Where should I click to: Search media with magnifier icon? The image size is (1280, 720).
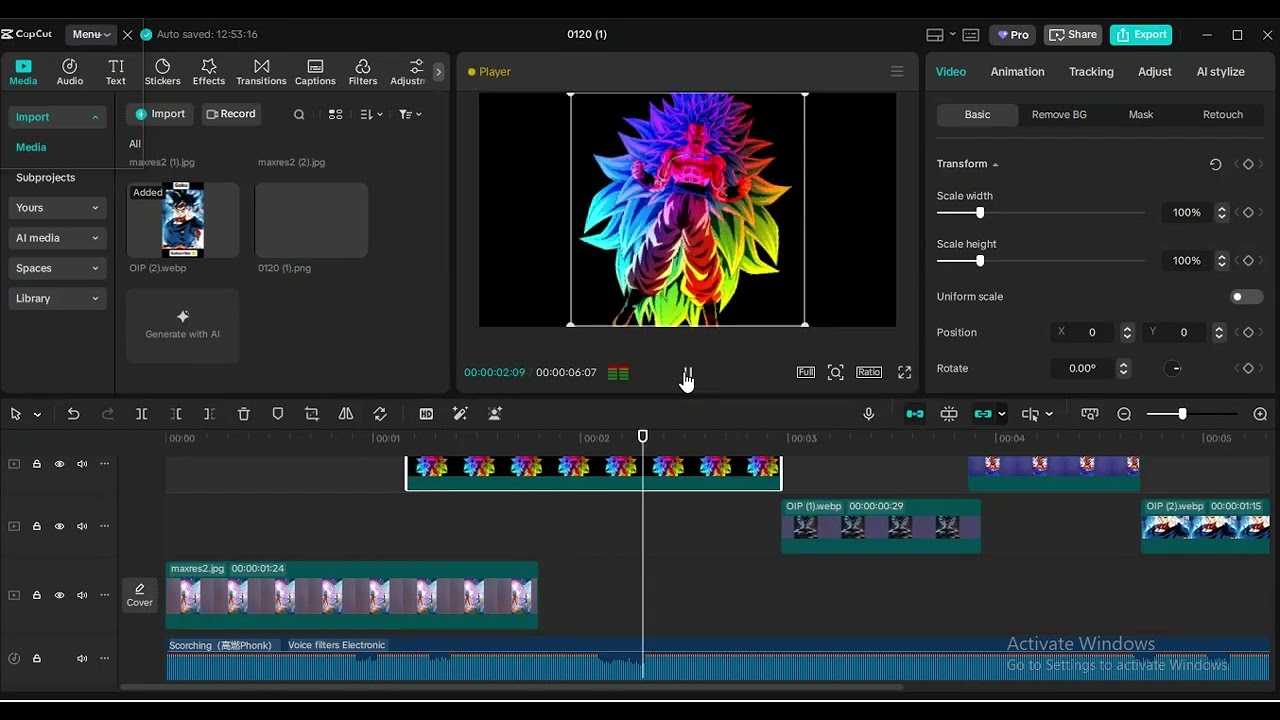click(299, 115)
